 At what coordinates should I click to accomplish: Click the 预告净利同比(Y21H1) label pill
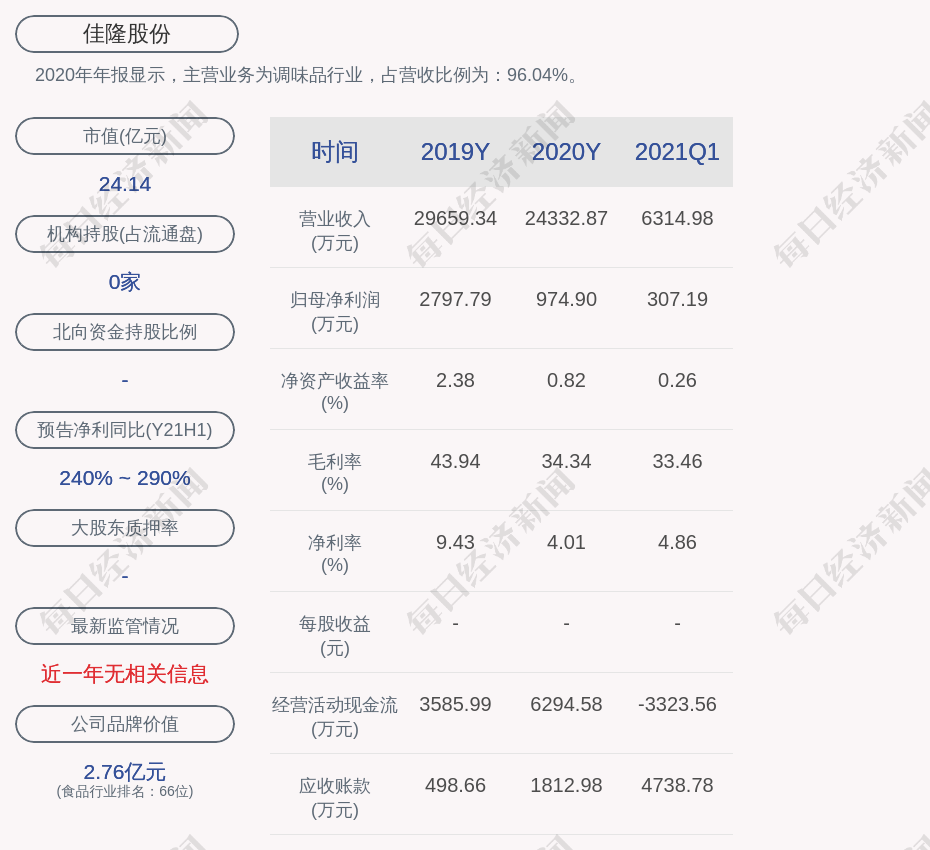pos(125,430)
